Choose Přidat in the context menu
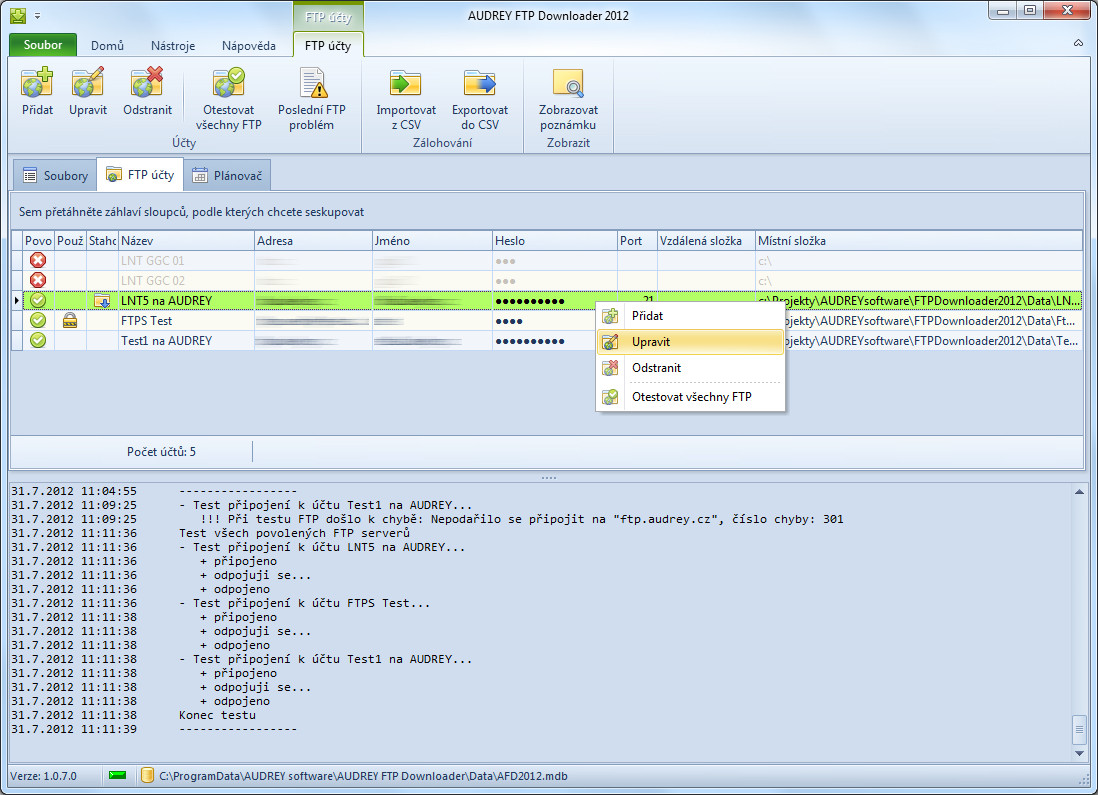The width and height of the screenshot is (1098, 795). coord(690,316)
